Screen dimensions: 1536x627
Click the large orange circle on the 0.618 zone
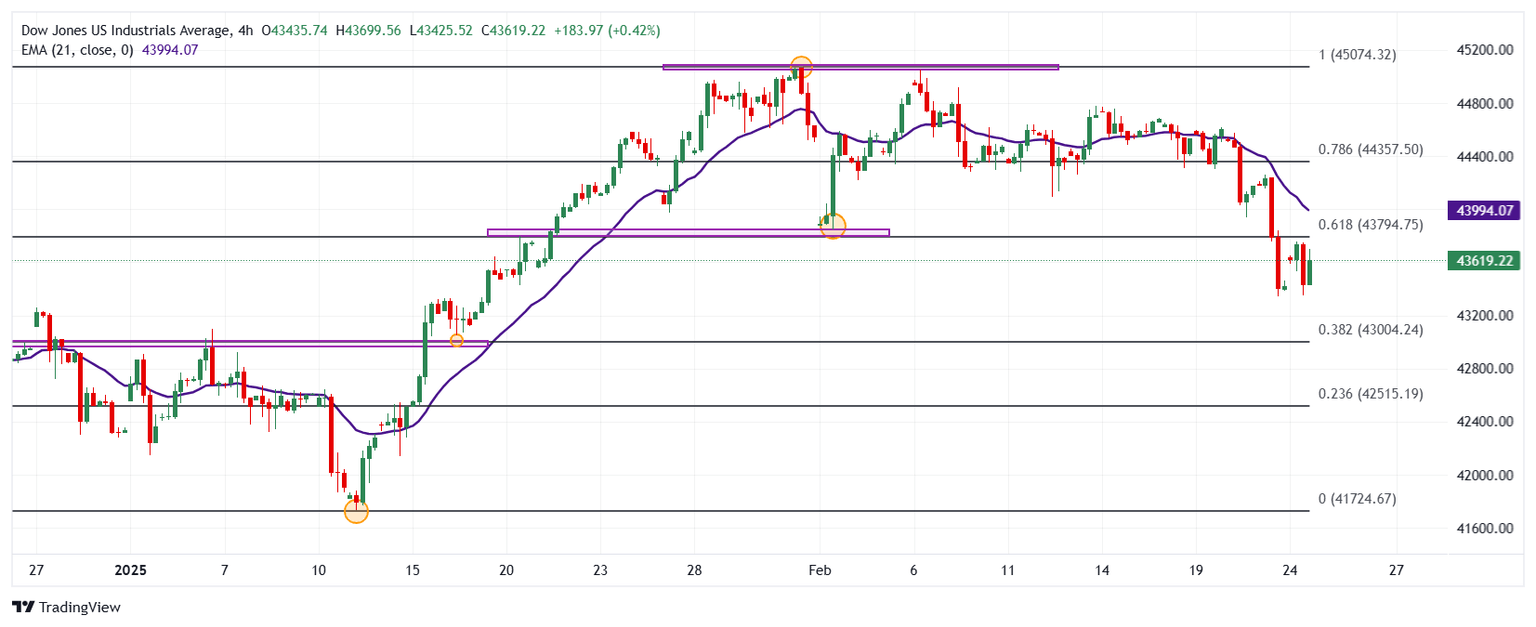point(832,226)
